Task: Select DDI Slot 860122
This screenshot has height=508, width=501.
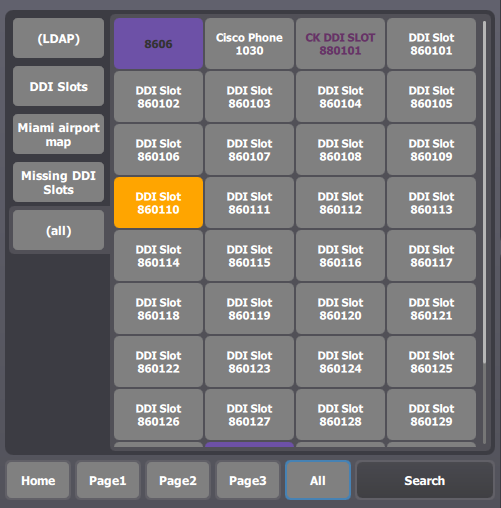Action: coord(158,362)
